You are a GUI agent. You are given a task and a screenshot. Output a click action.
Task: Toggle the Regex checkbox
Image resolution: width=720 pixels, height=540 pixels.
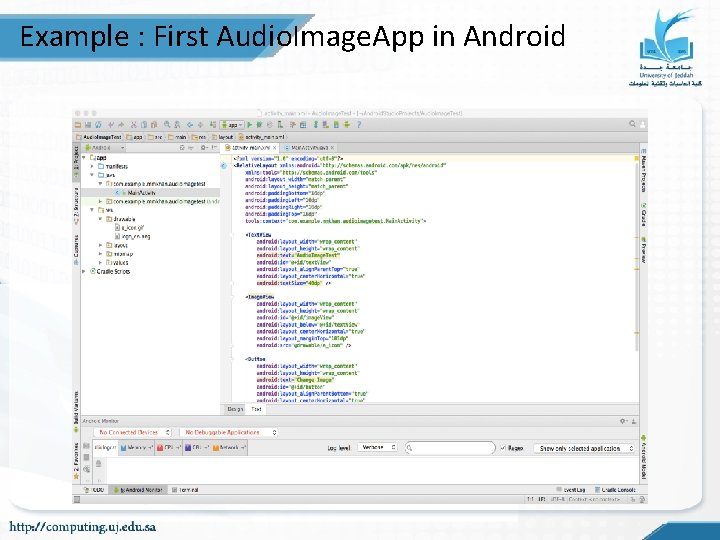503,448
